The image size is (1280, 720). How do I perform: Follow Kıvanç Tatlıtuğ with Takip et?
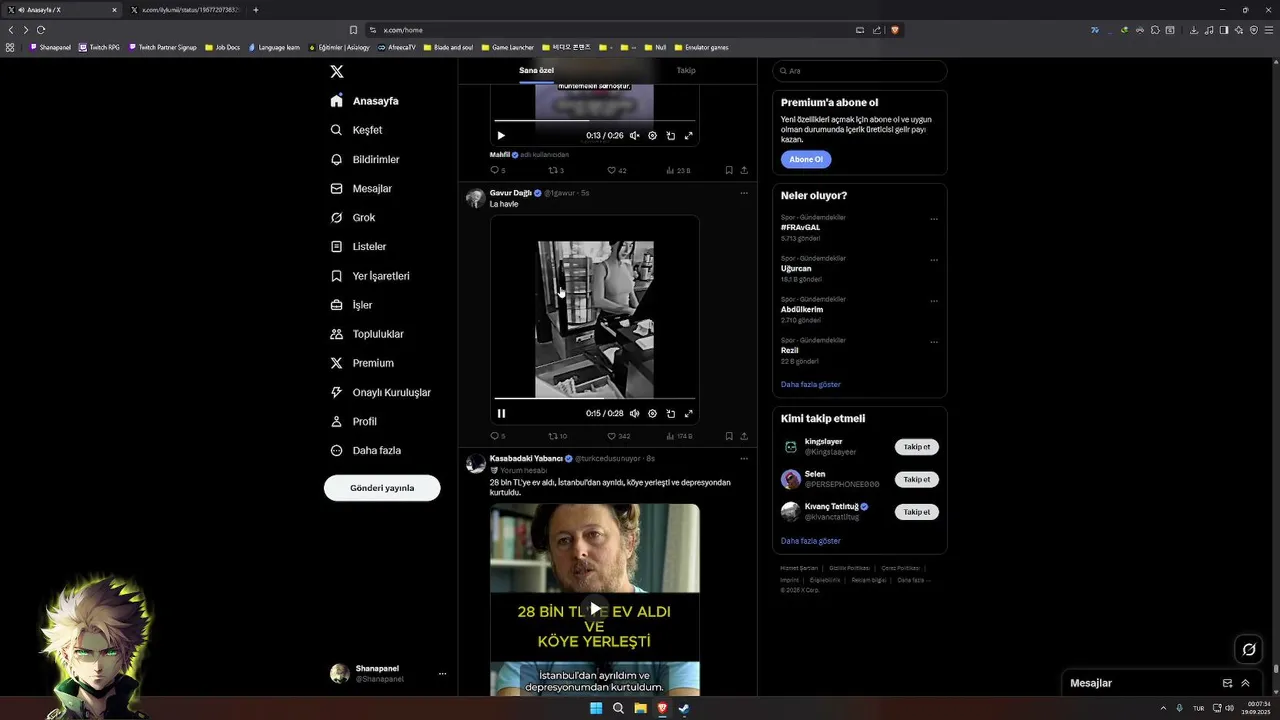(917, 511)
